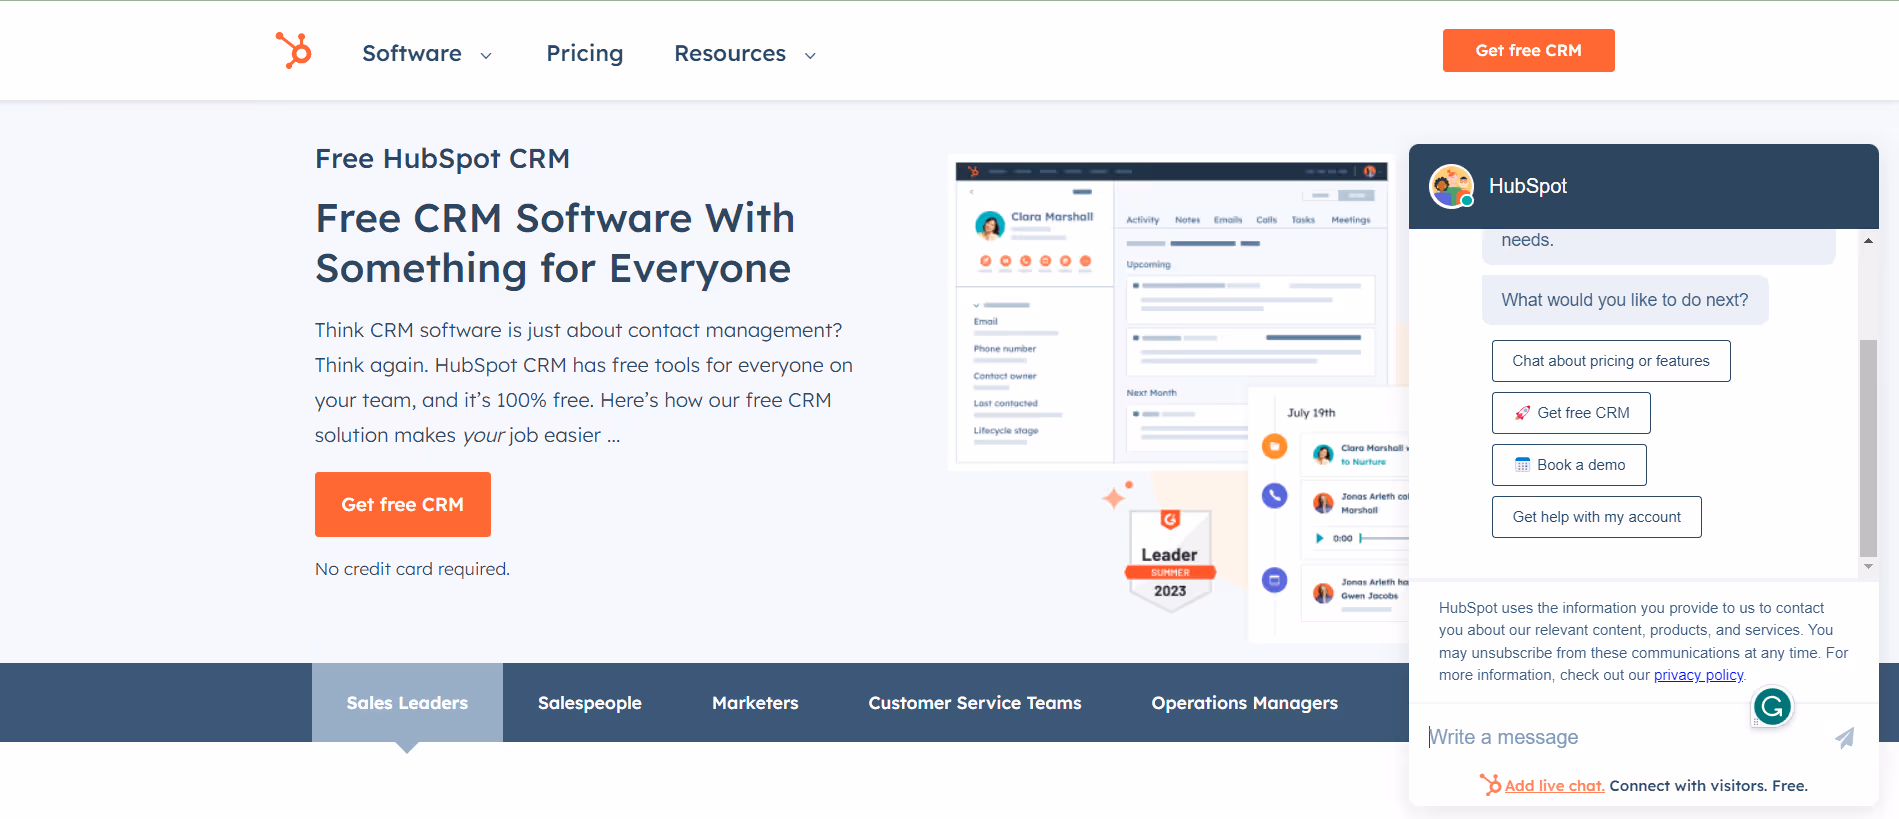Expand the Software dropdown chevron
This screenshot has height=819, width=1899.
pyautogui.click(x=486, y=56)
